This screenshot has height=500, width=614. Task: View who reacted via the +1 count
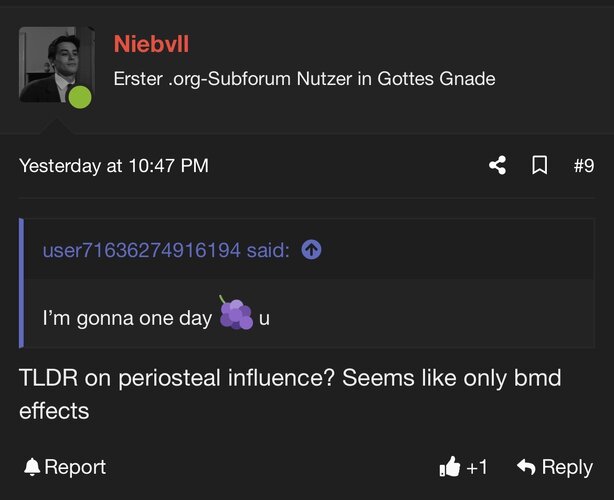point(477,467)
